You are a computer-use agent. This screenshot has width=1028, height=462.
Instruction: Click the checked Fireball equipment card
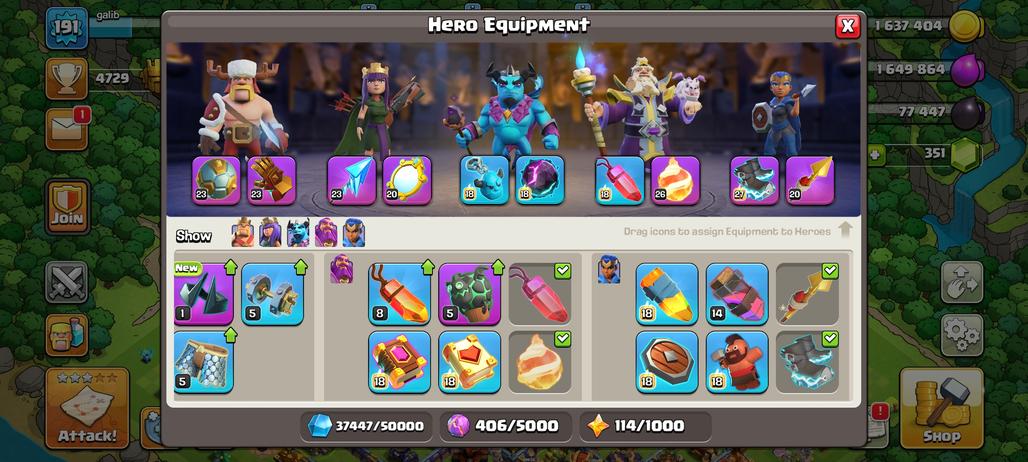pos(540,362)
